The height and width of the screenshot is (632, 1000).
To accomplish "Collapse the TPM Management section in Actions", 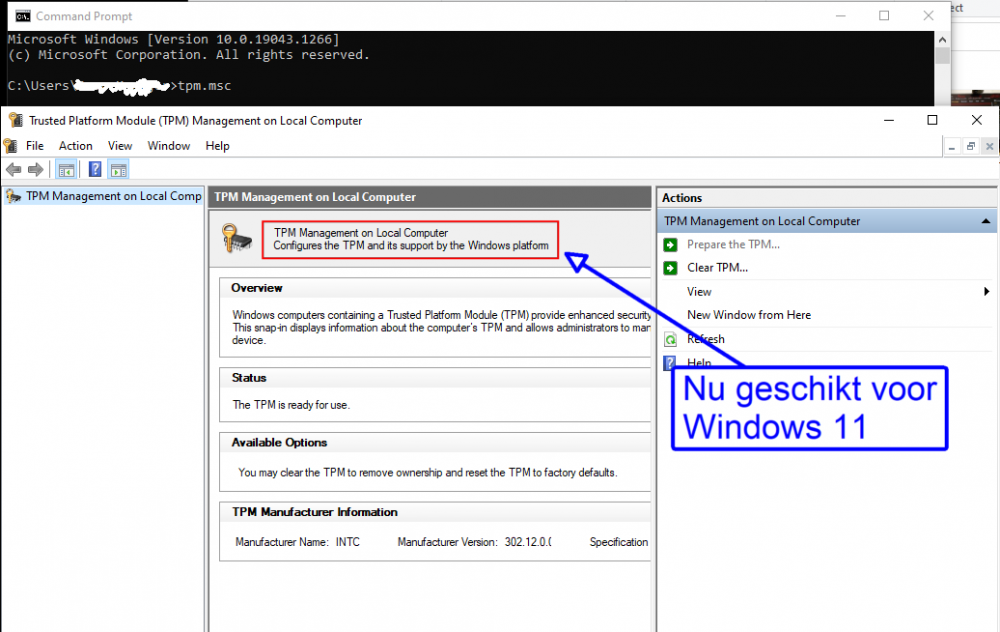I will [x=987, y=221].
